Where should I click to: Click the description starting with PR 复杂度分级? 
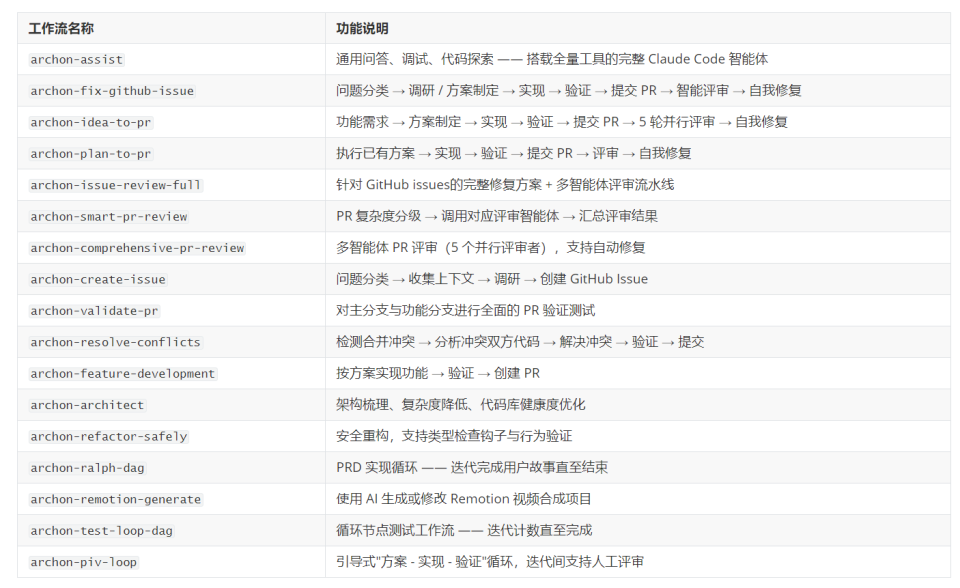pos(497,216)
